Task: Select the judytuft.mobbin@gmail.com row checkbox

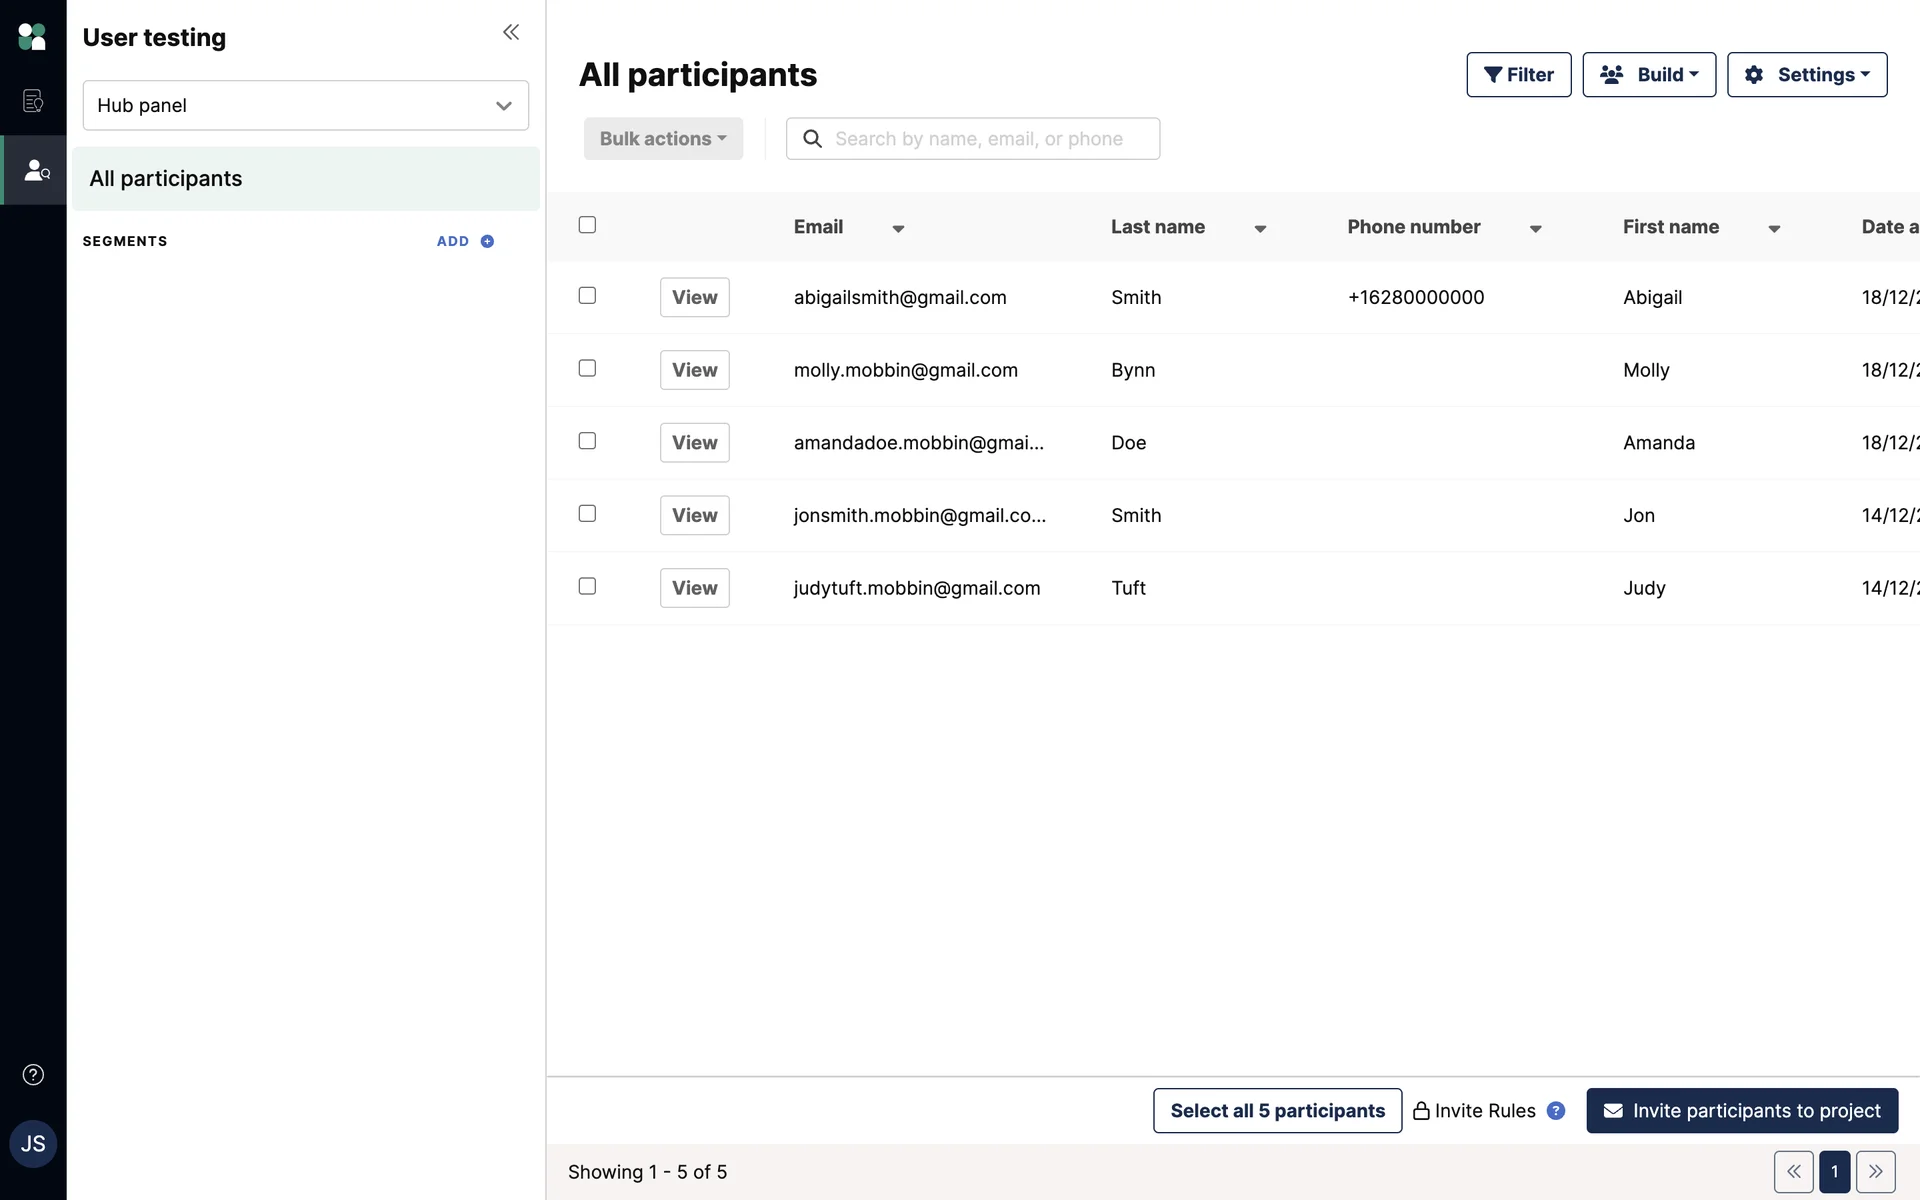Action: click(587, 586)
